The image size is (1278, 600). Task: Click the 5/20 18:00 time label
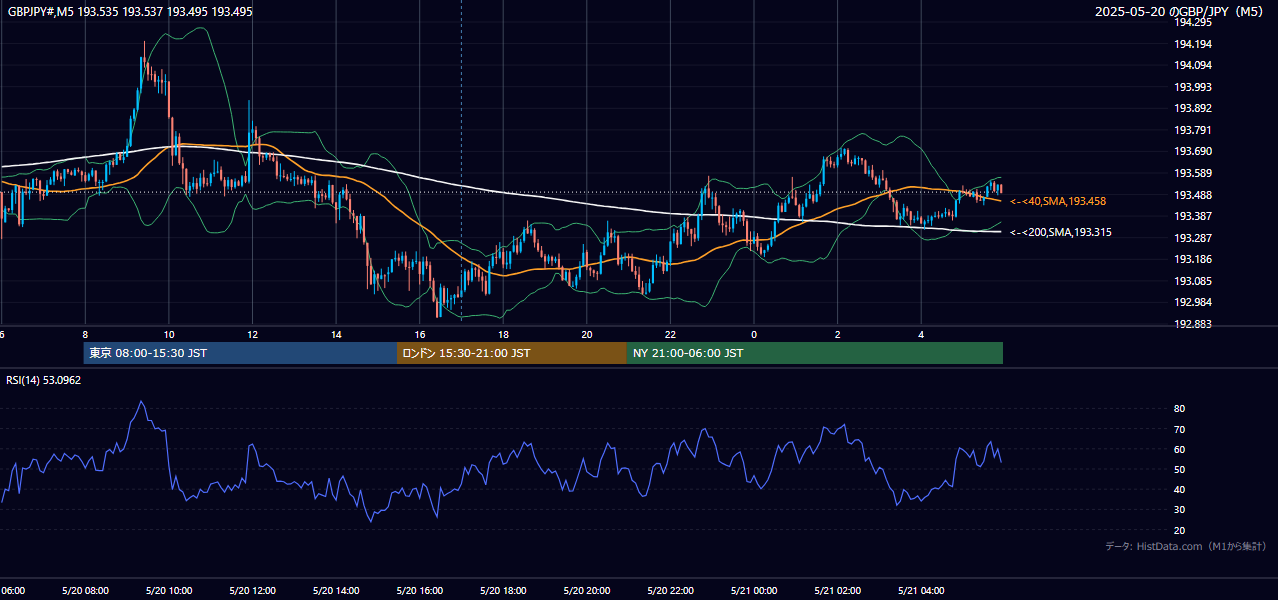pyautogui.click(x=503, y=590)
